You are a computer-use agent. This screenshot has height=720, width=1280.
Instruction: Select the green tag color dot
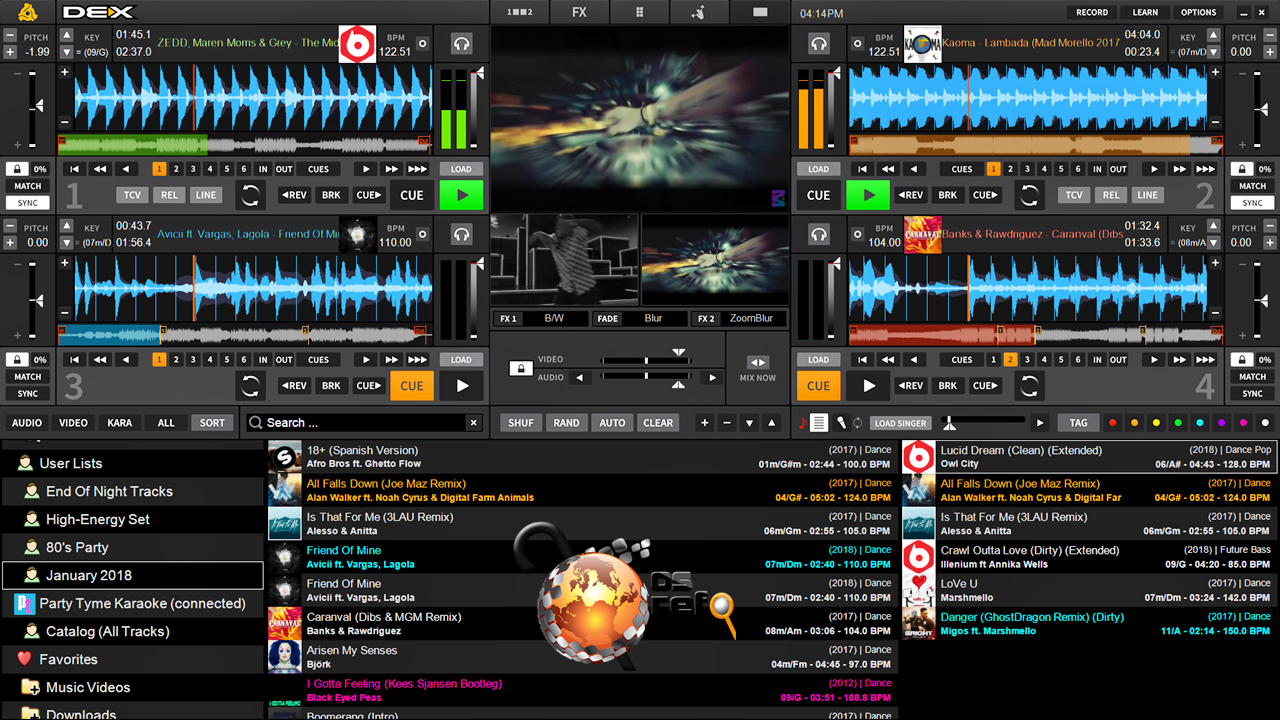(x=1177, y=423)
